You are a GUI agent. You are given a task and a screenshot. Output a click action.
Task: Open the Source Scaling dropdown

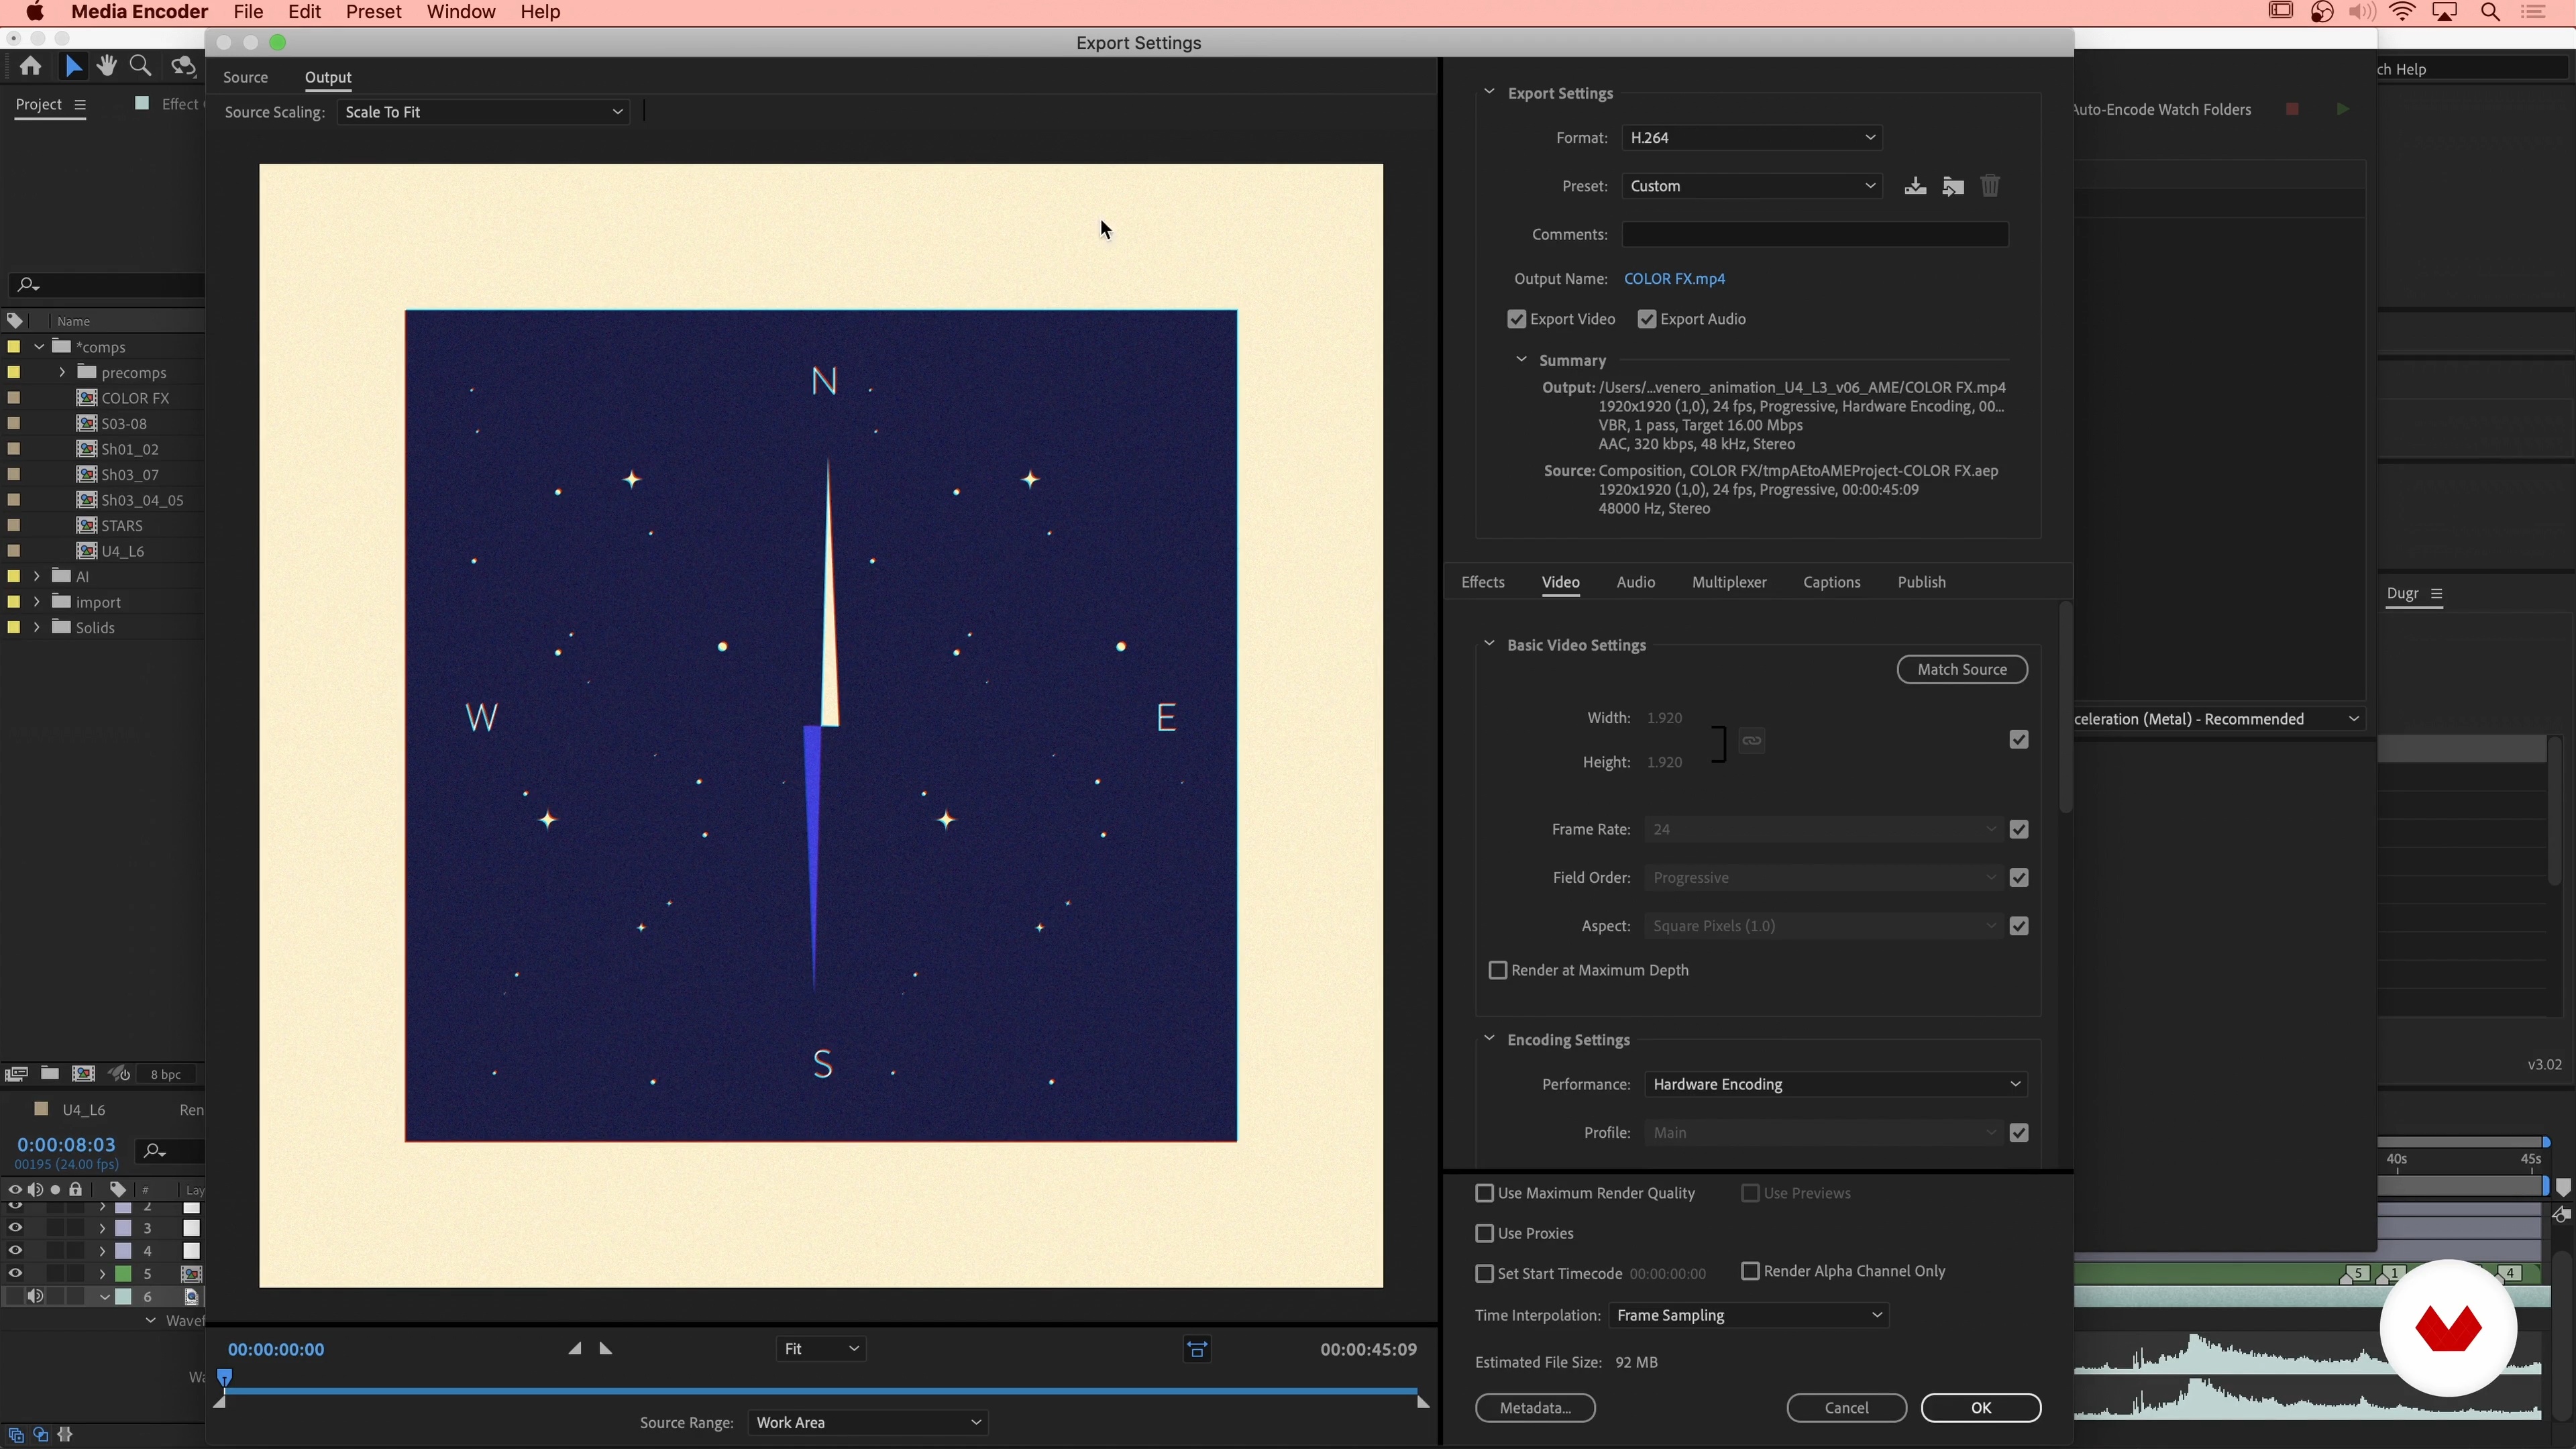[483, 112]
